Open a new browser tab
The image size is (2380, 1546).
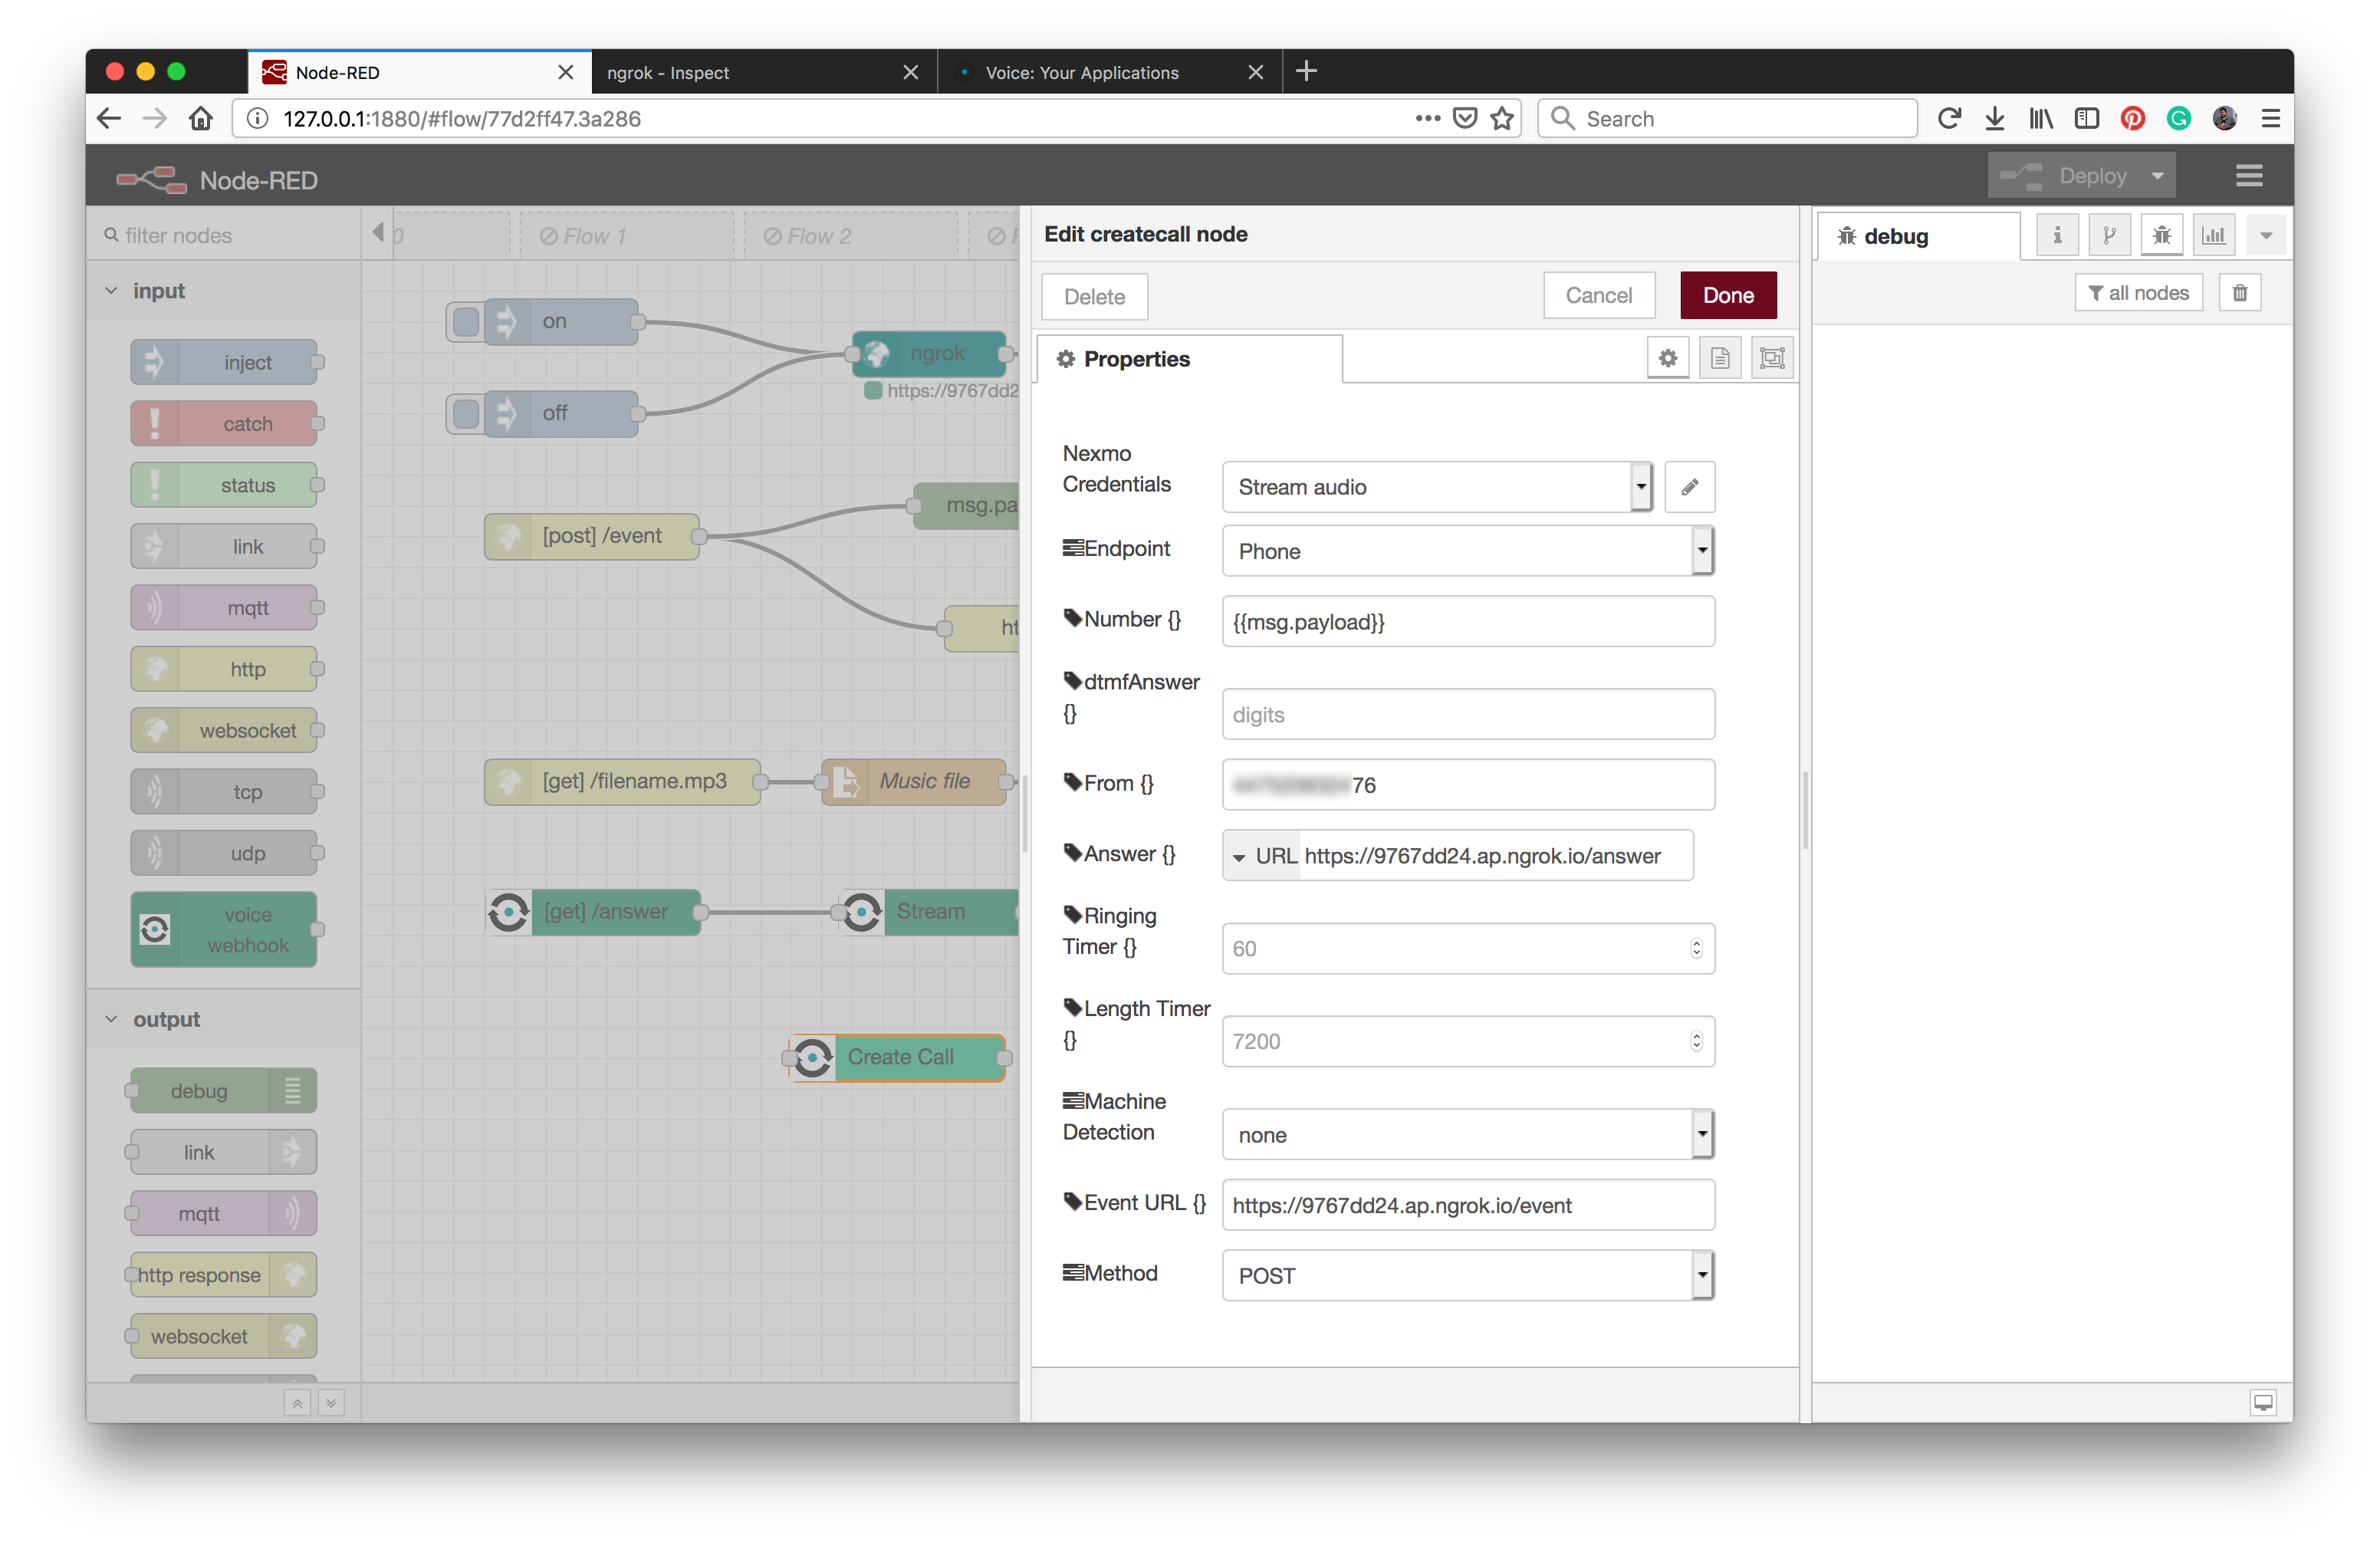tap(1306, 71)
